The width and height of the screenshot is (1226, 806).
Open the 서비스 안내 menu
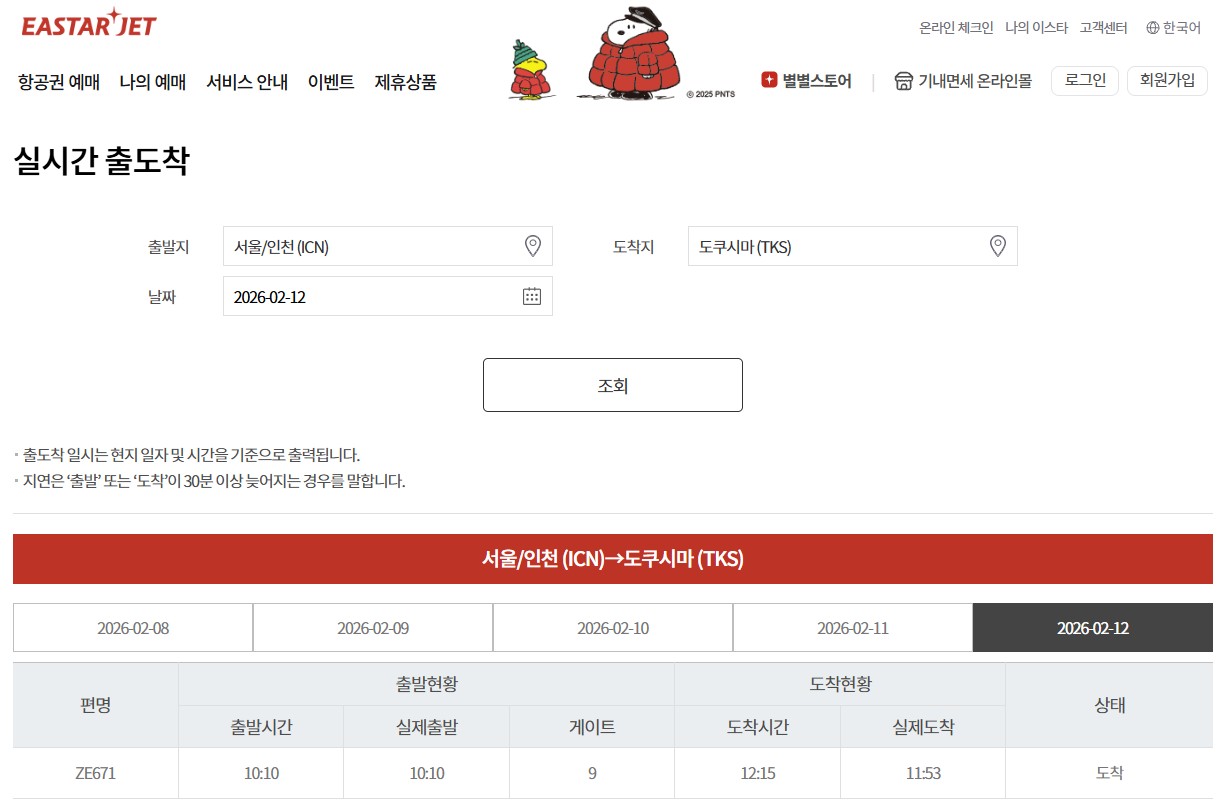click(x=247, y=82)
